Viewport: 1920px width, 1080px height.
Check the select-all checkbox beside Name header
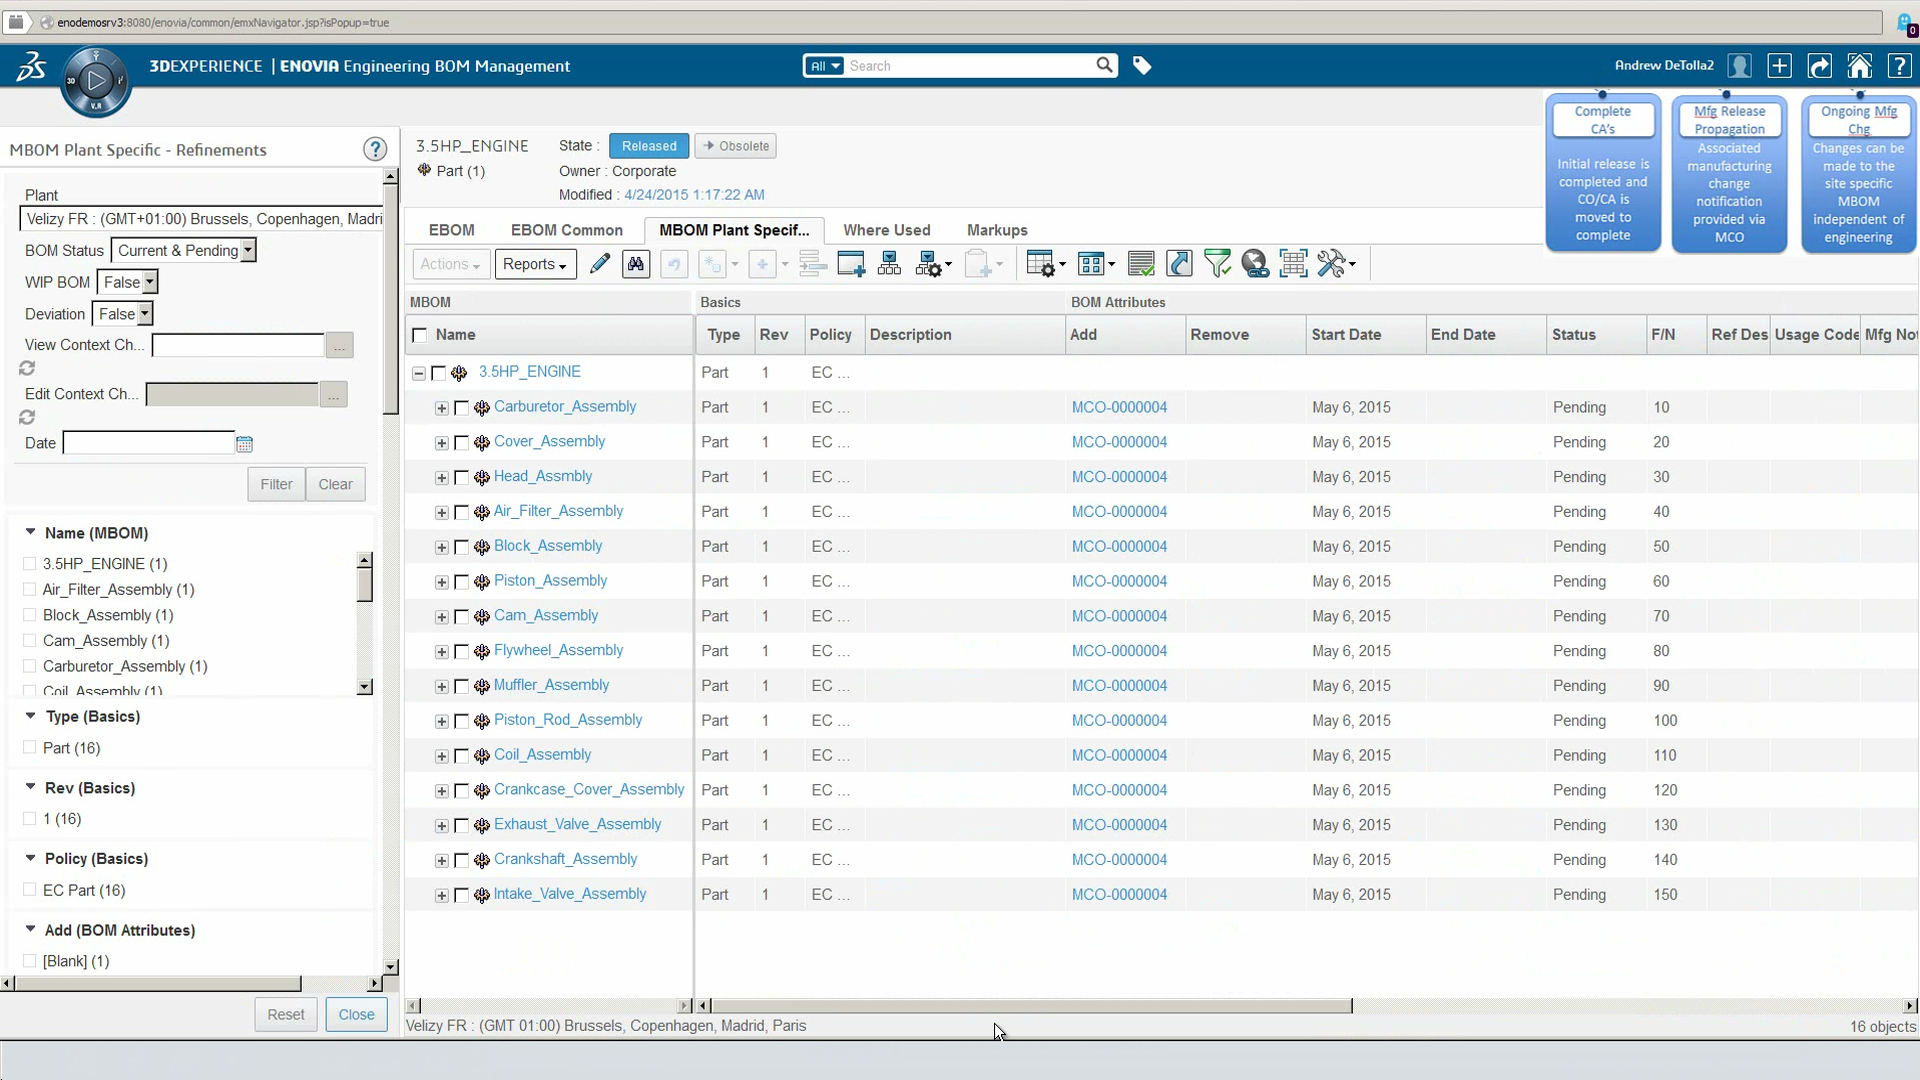[420, 335]
